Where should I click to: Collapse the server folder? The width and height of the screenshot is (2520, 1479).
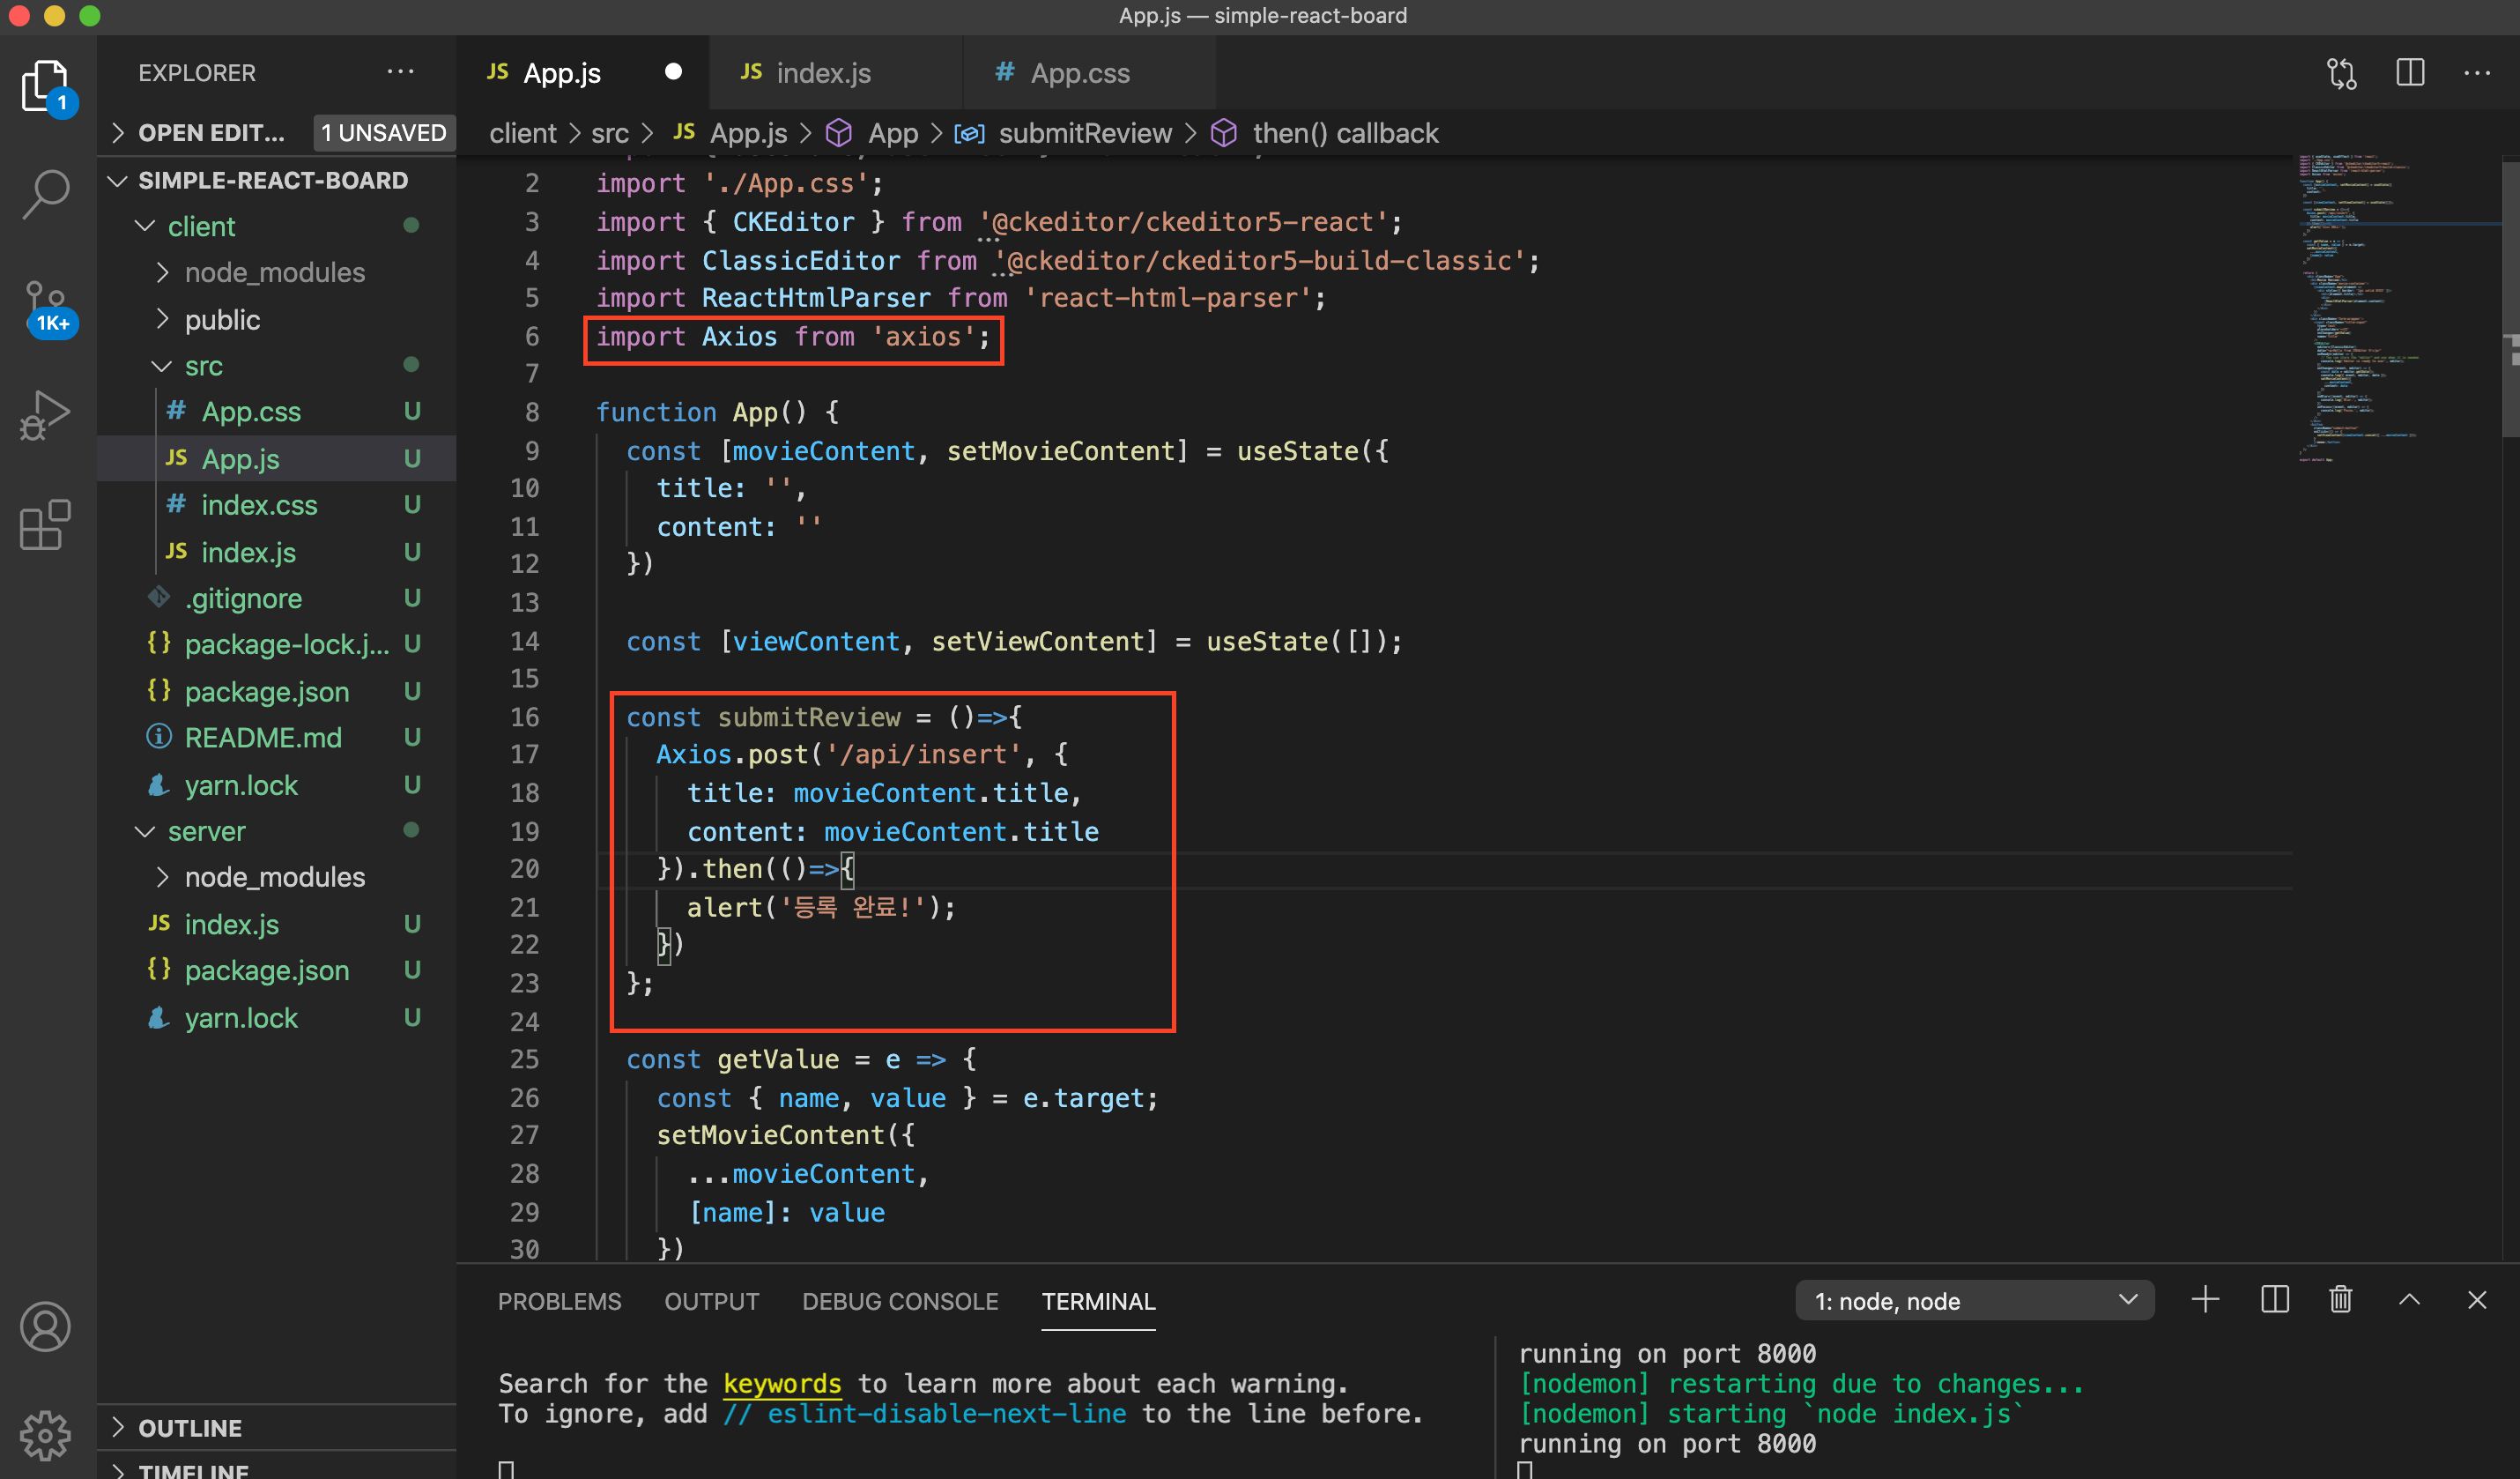click(x=206, y=831)
